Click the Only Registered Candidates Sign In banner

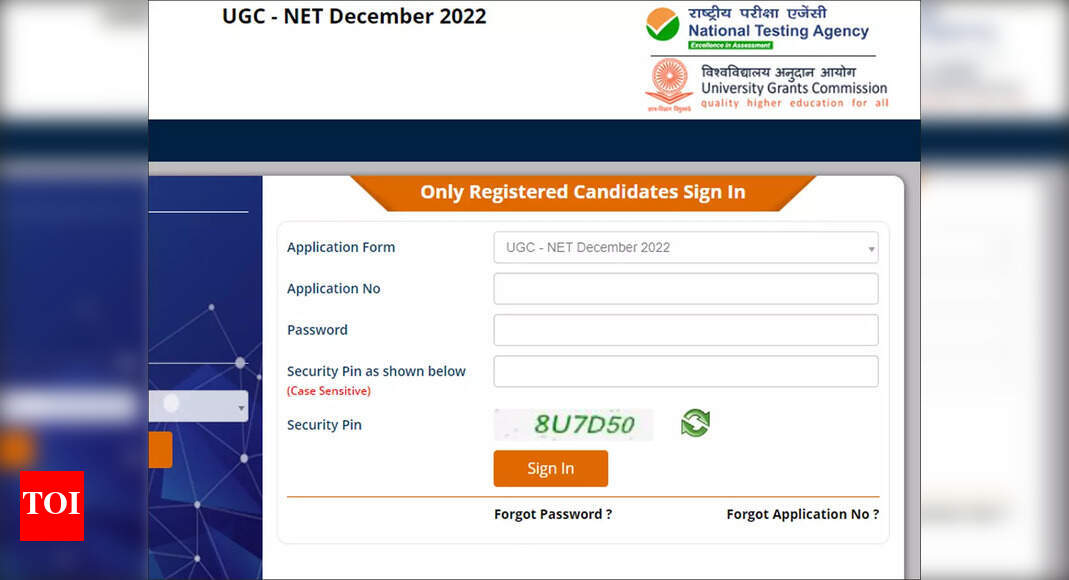pyautogui.click(x=582, y=192)
